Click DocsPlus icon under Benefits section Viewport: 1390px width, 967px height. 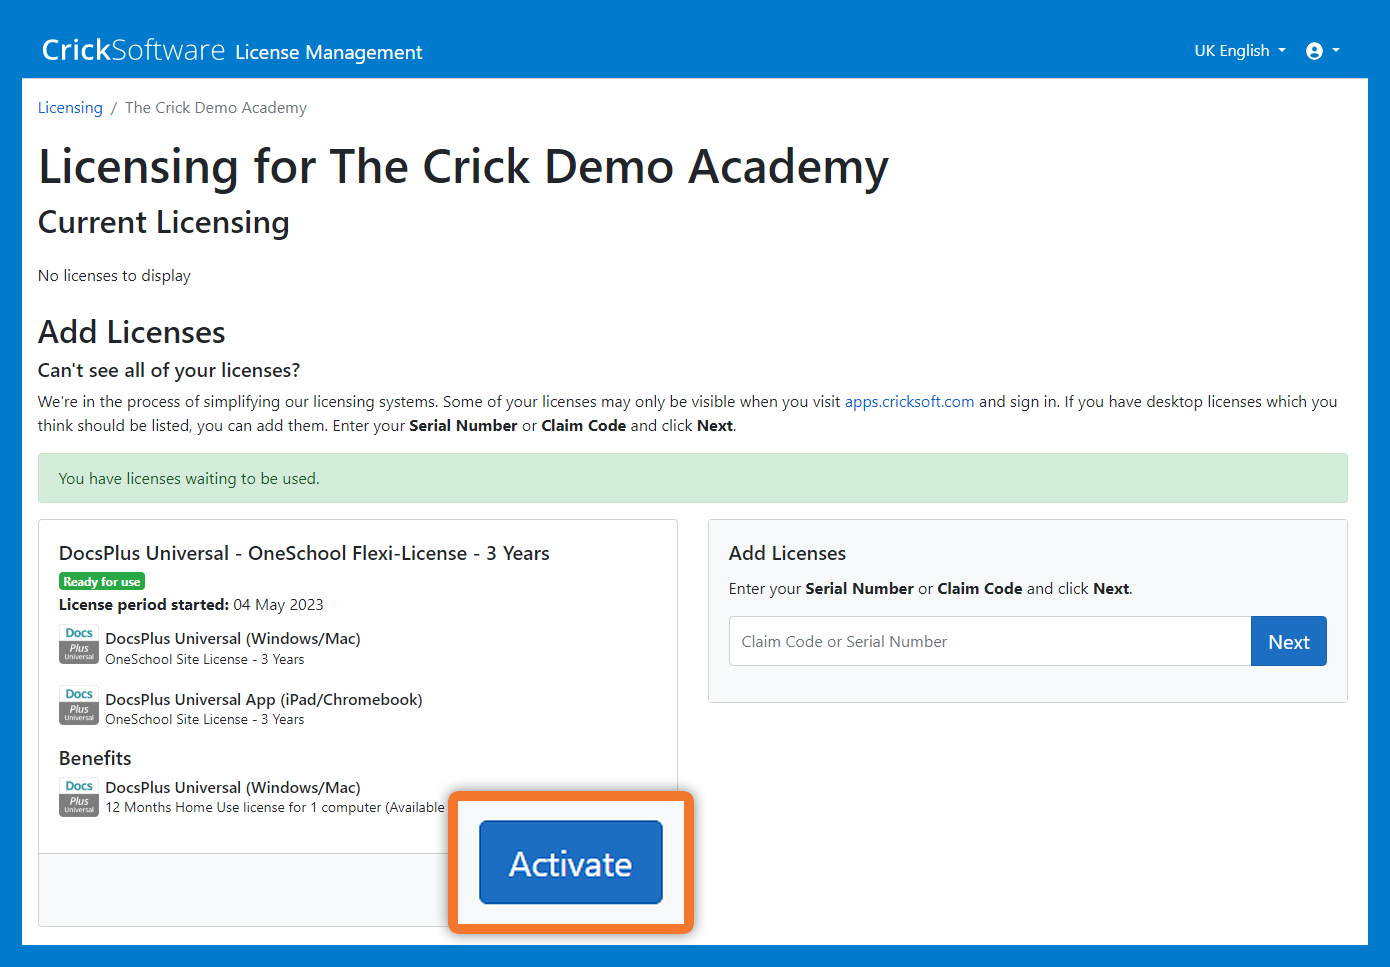coord(79,797)
